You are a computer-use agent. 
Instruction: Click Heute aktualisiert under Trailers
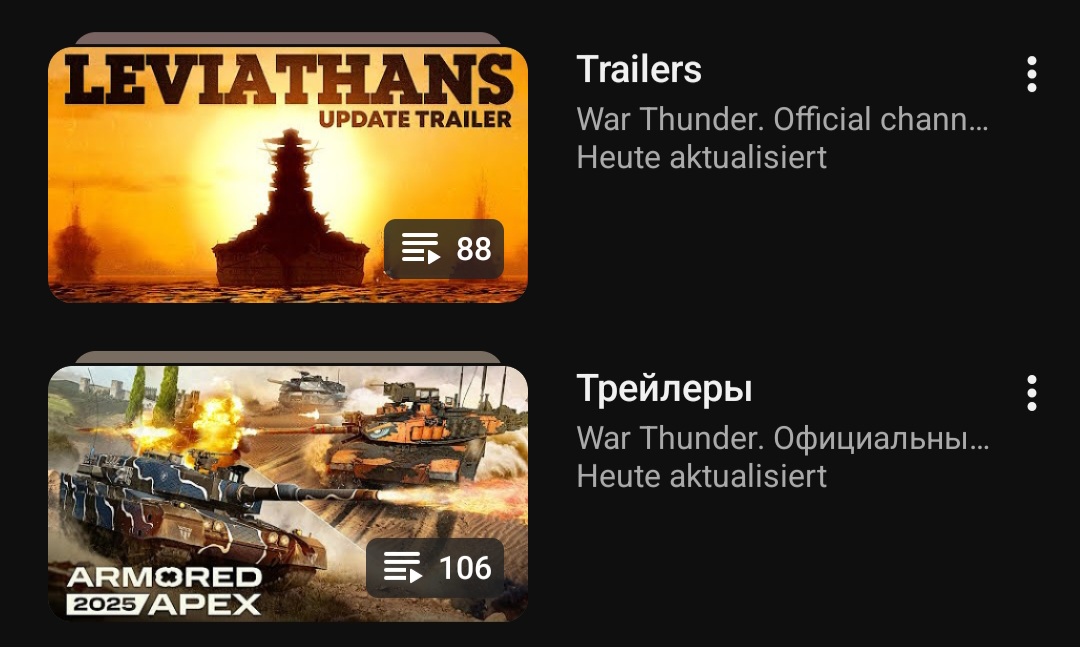pos(701,157)
